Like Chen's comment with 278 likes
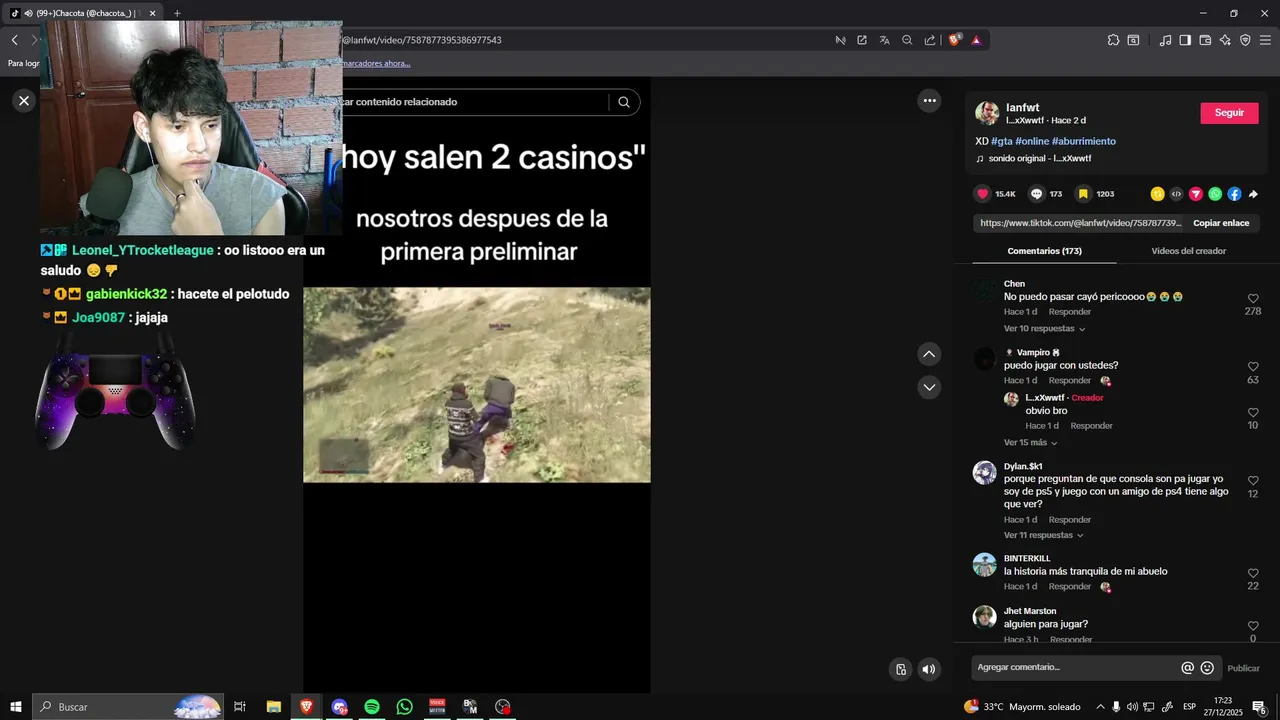This screenshot has width=1280, height=720. point(1253,299)
